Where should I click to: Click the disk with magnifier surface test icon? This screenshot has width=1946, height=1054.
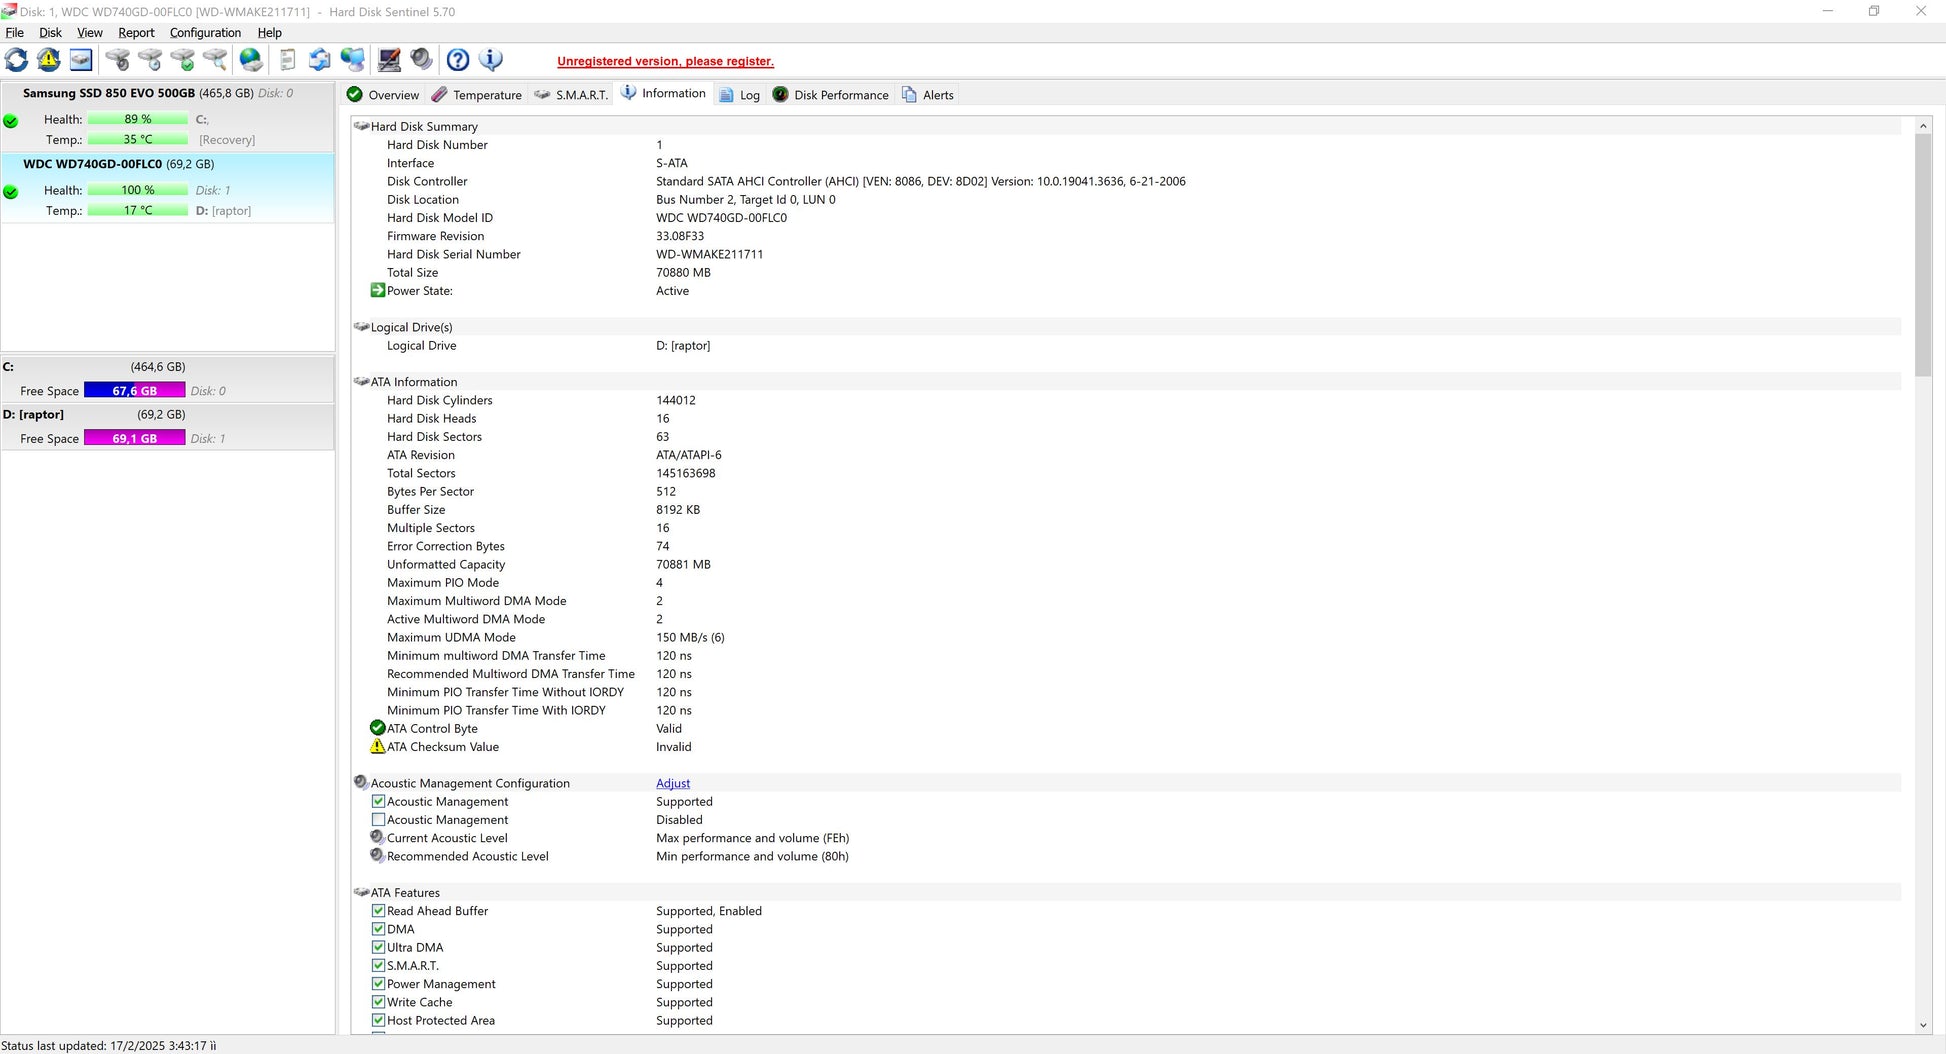pos(215,60)
